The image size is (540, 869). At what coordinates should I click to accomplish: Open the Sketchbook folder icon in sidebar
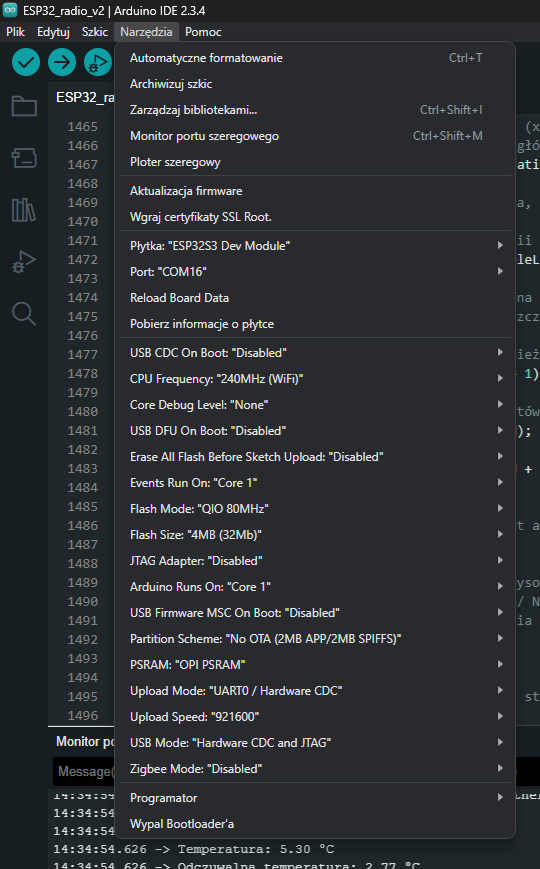point(24,106)
